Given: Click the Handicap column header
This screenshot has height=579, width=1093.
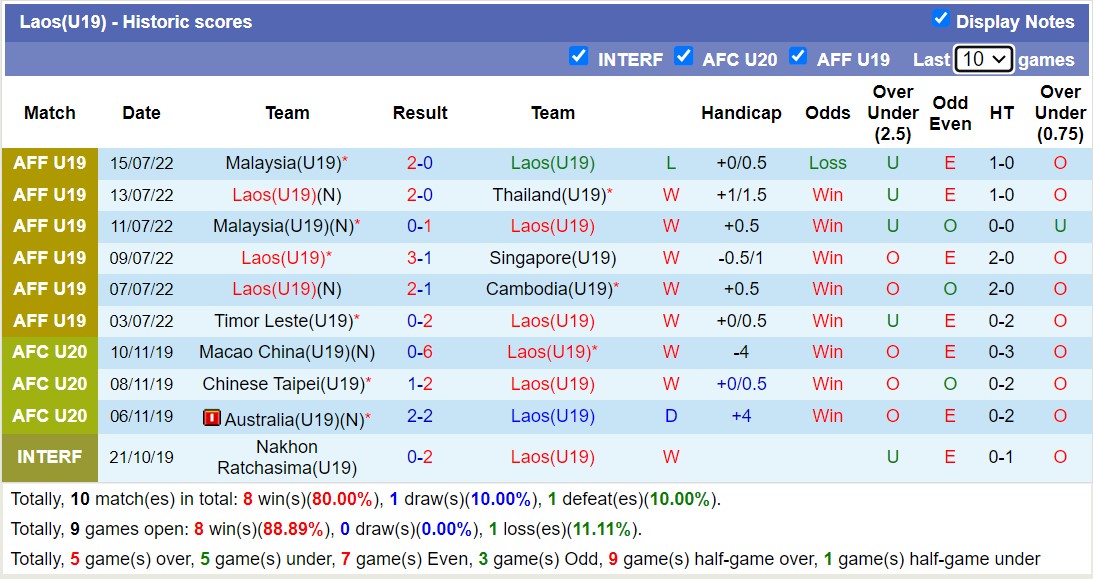Looking at the screenshot, I should (x=741, y=113).
